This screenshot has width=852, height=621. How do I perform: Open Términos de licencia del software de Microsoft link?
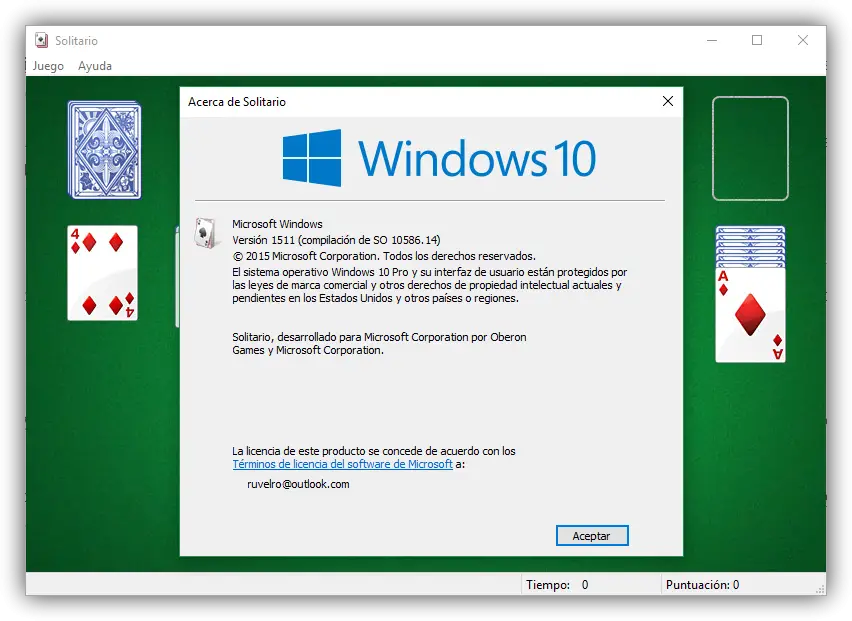click(342, 464)
